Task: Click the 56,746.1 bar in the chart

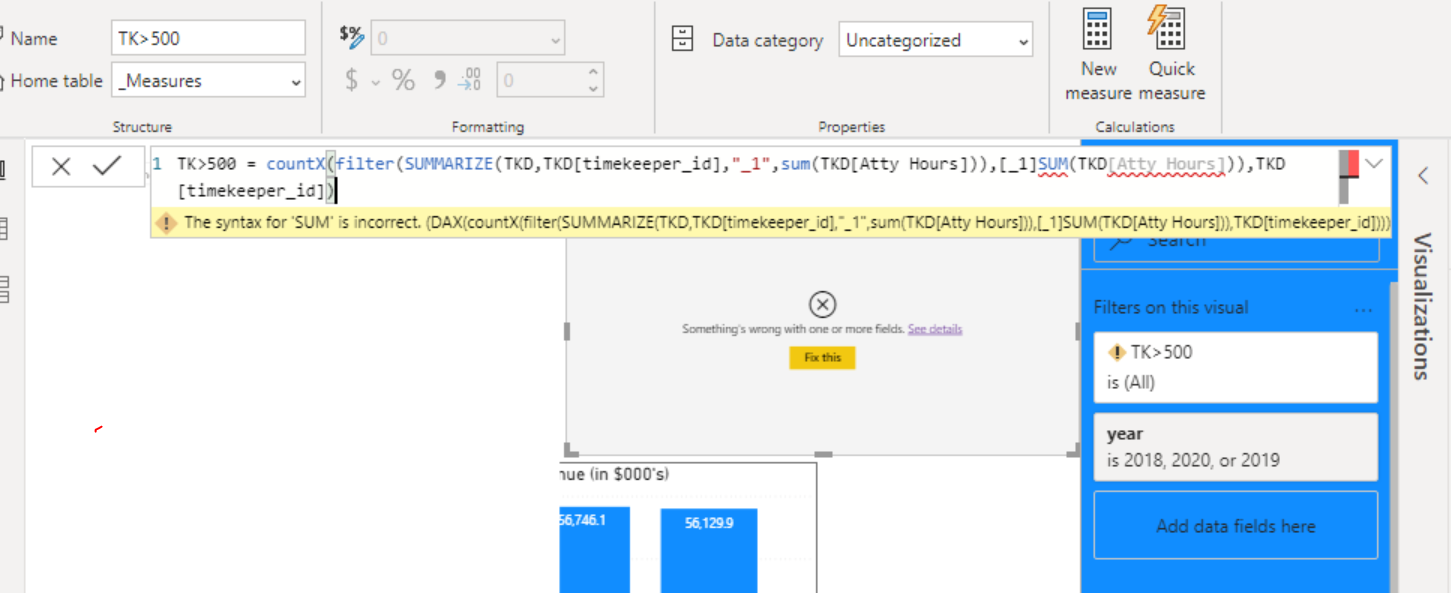Action: point(594,550)
